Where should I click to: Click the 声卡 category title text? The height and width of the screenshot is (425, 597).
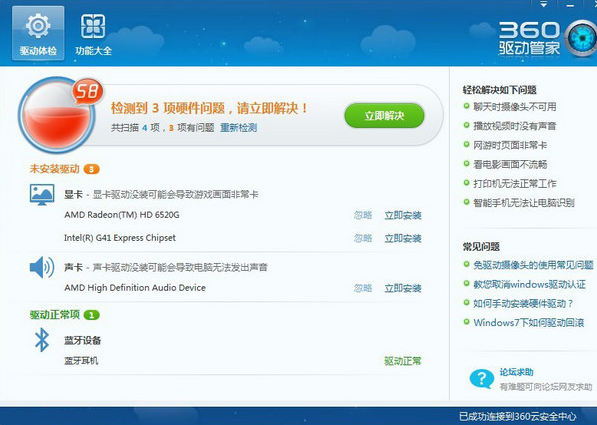[73, 267]
